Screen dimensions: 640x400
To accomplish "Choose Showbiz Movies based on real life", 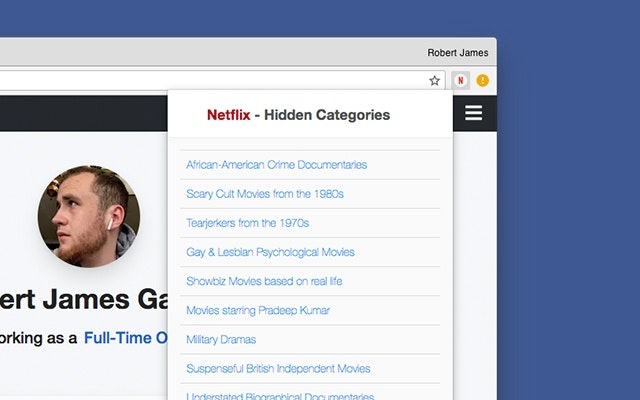I will pyautogui.click(x=264, y=281).
